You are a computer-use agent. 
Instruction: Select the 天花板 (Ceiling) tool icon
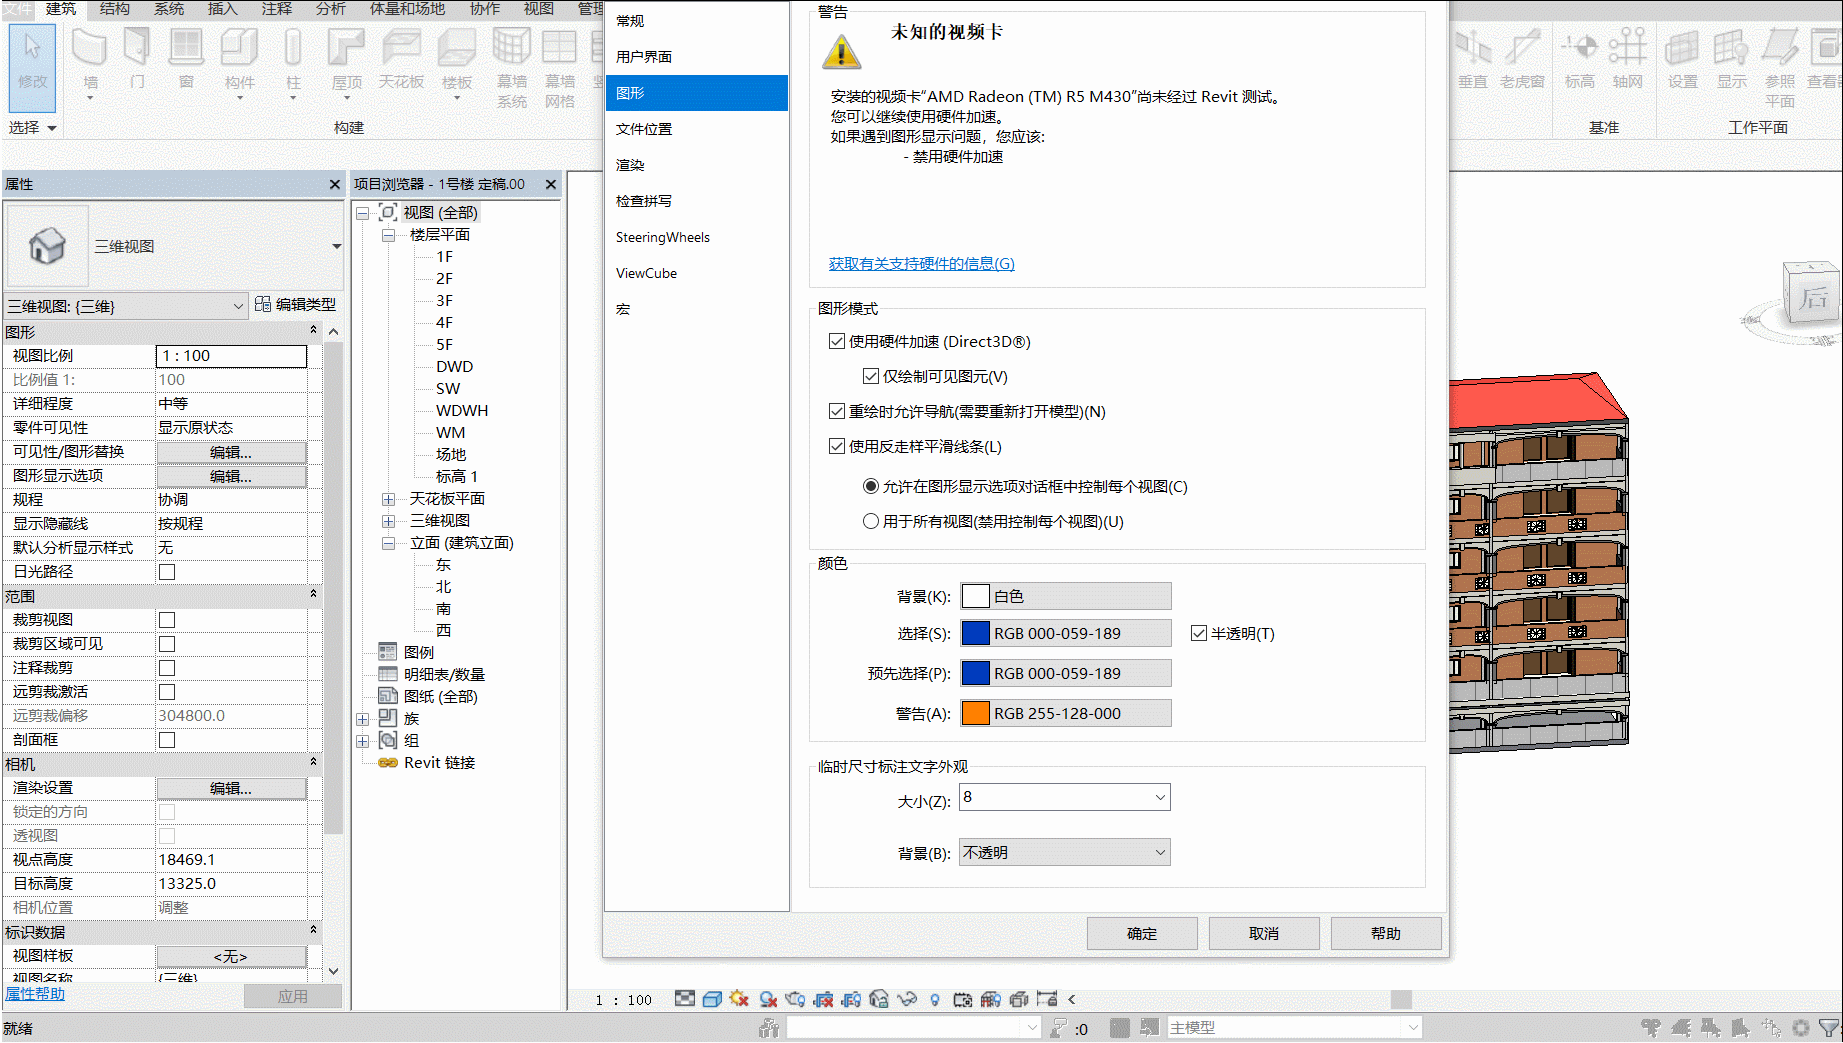(401, 48)
